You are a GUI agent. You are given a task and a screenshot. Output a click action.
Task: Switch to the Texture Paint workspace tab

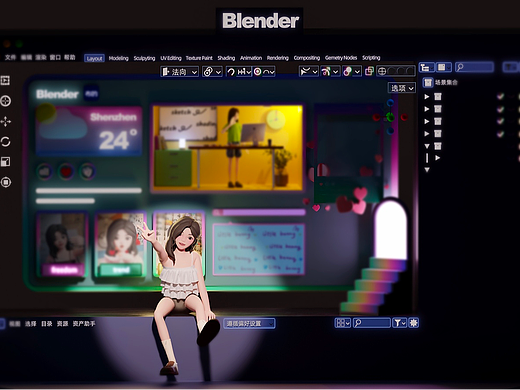click(199, 58)
